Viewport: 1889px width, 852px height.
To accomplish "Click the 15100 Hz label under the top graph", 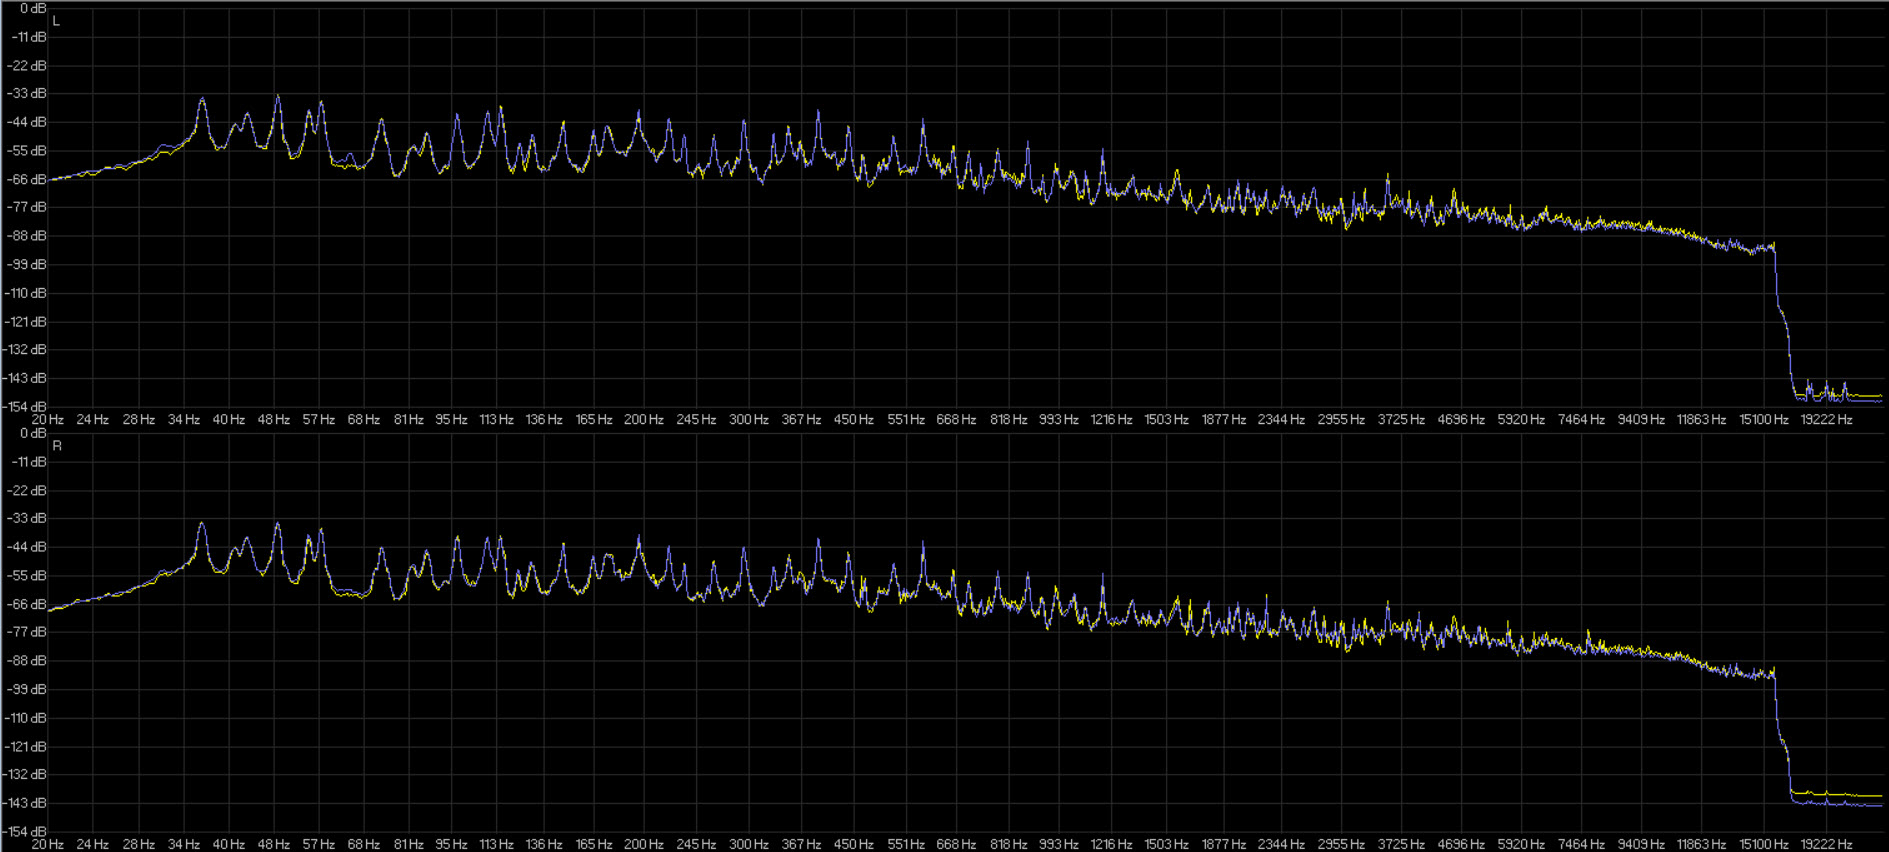I will (1763, 420).
